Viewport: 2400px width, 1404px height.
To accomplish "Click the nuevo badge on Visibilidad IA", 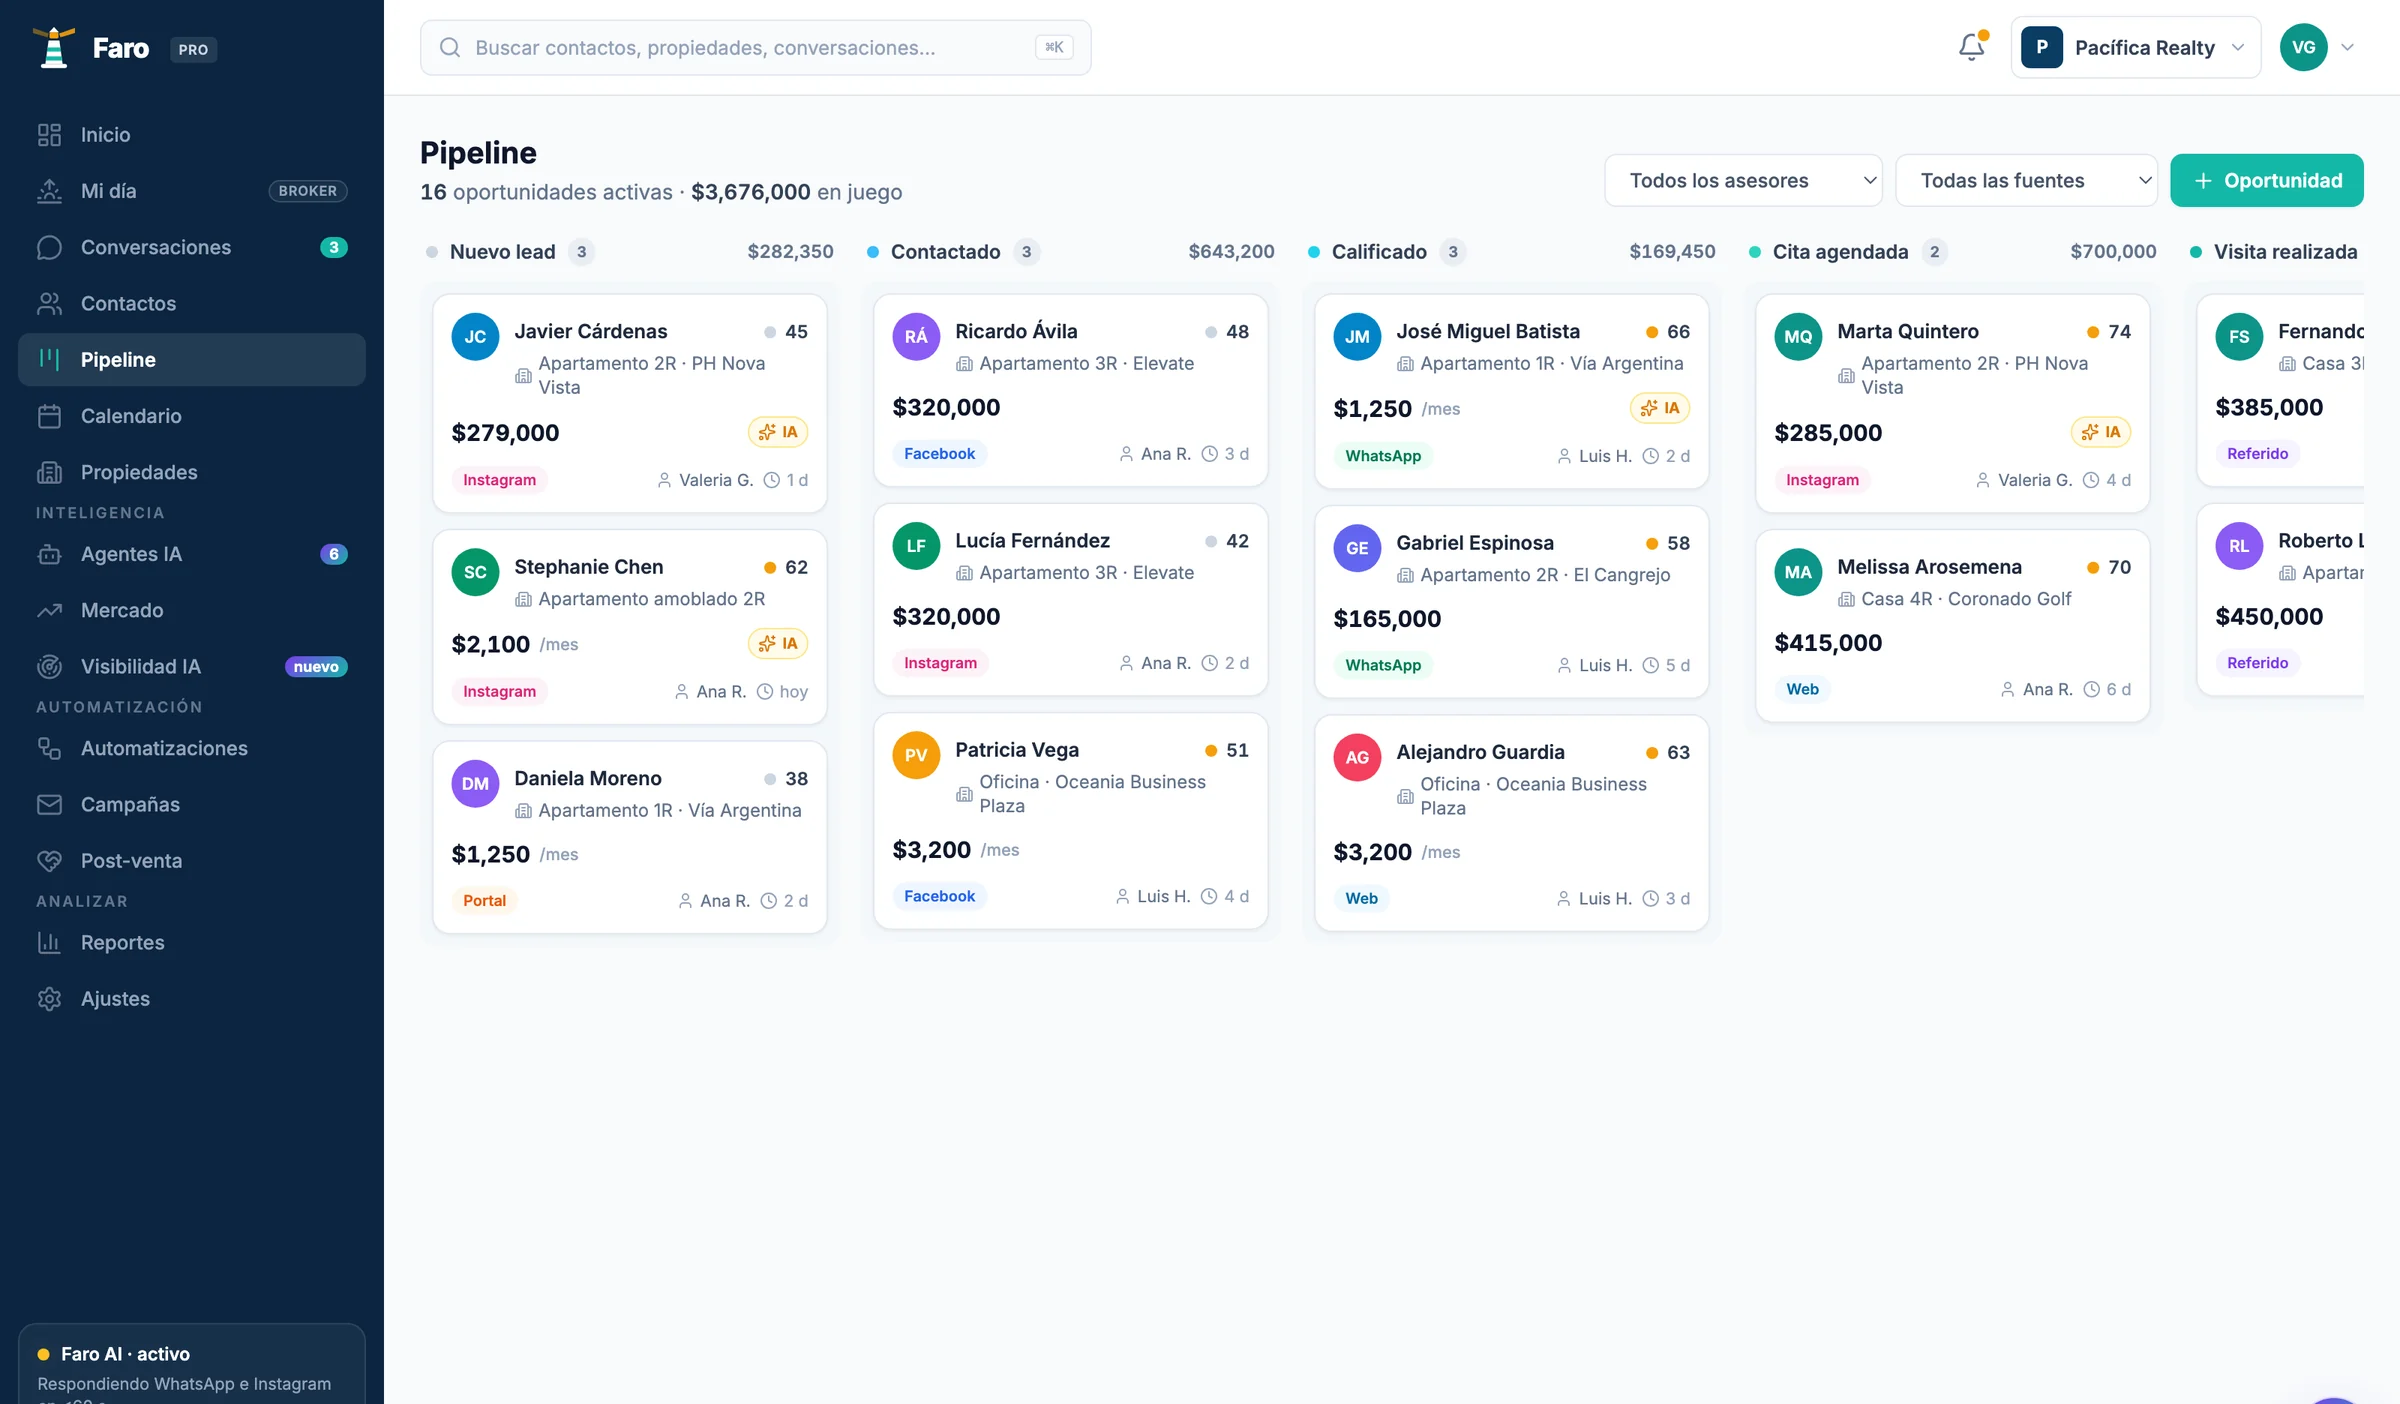I will tap(316, 666).
